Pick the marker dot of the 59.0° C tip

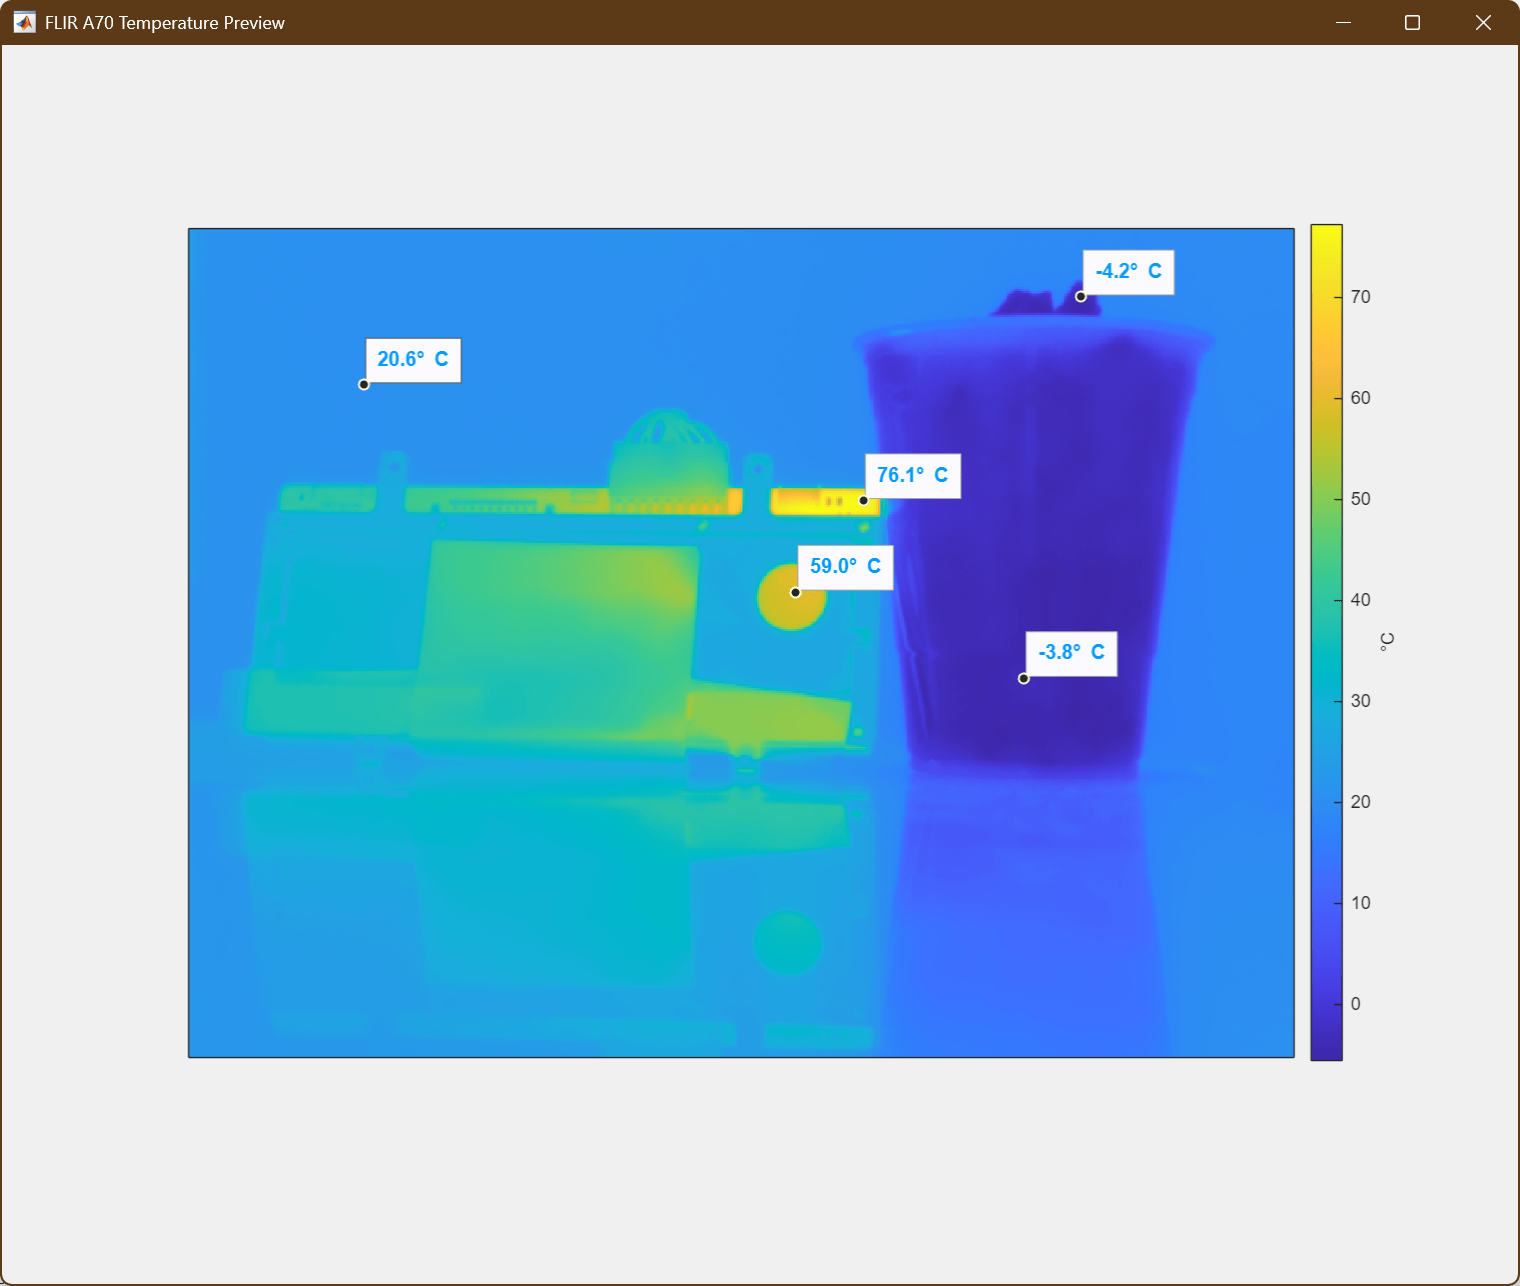click(796, 592)
